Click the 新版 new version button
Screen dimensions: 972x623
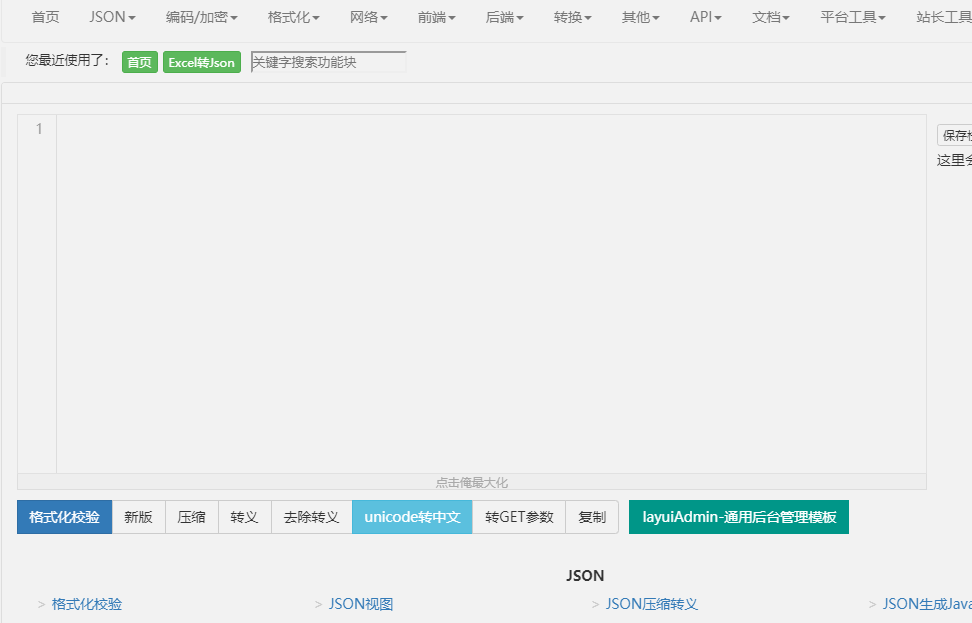(138, 517)
